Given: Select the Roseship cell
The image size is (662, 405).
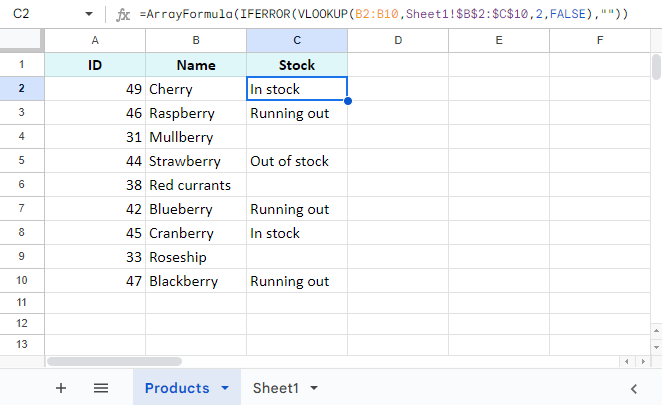Looking at the screenshot, I should coord(196,257).
